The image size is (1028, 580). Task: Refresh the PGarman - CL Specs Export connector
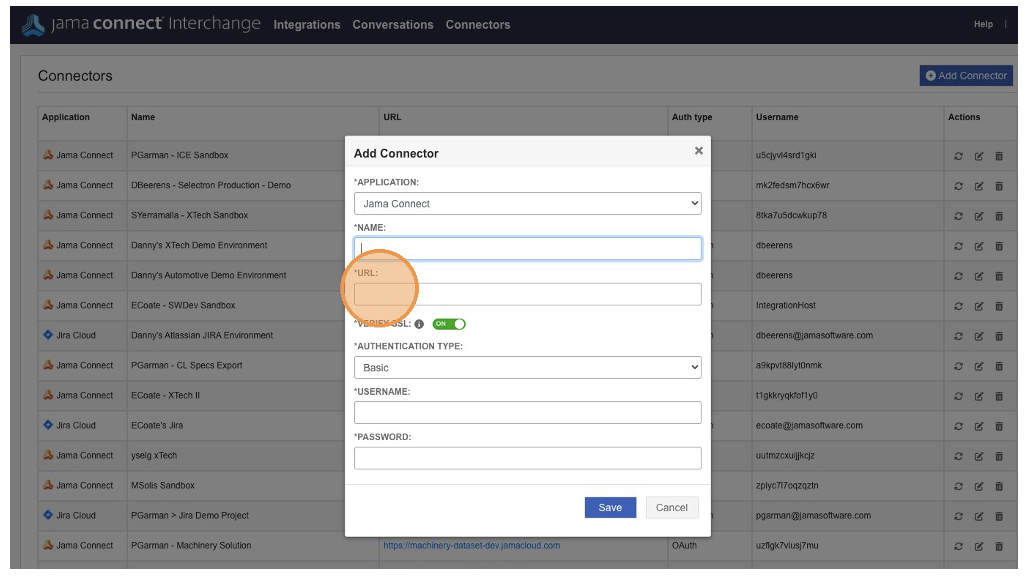959,366
